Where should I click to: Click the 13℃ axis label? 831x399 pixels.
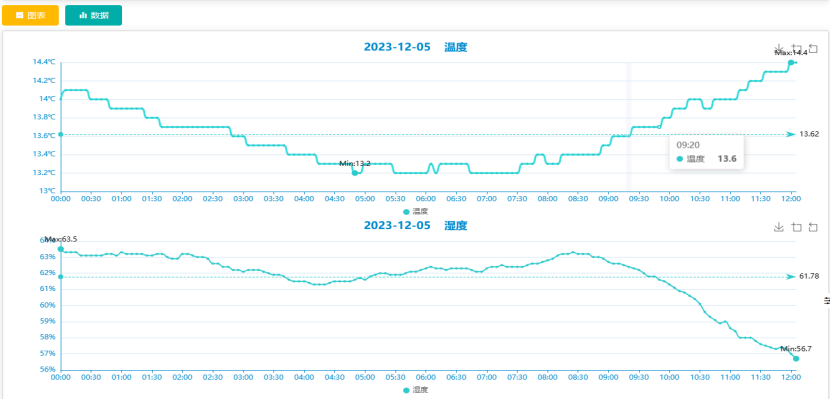47,191
